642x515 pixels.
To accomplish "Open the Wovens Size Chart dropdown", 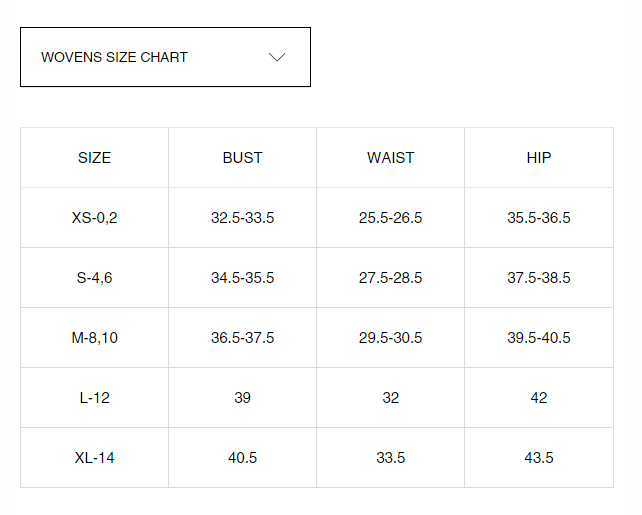I will coord(165,57).
